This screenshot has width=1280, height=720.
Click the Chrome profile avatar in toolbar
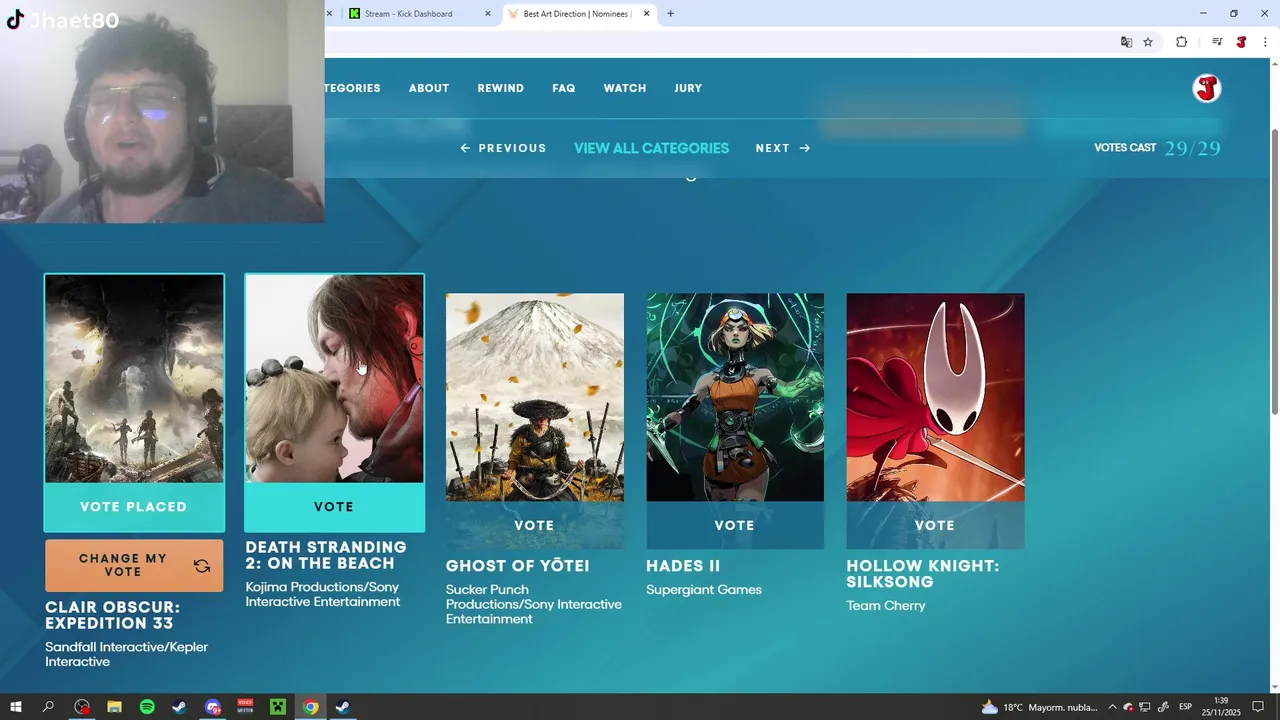coord(1241,42)
